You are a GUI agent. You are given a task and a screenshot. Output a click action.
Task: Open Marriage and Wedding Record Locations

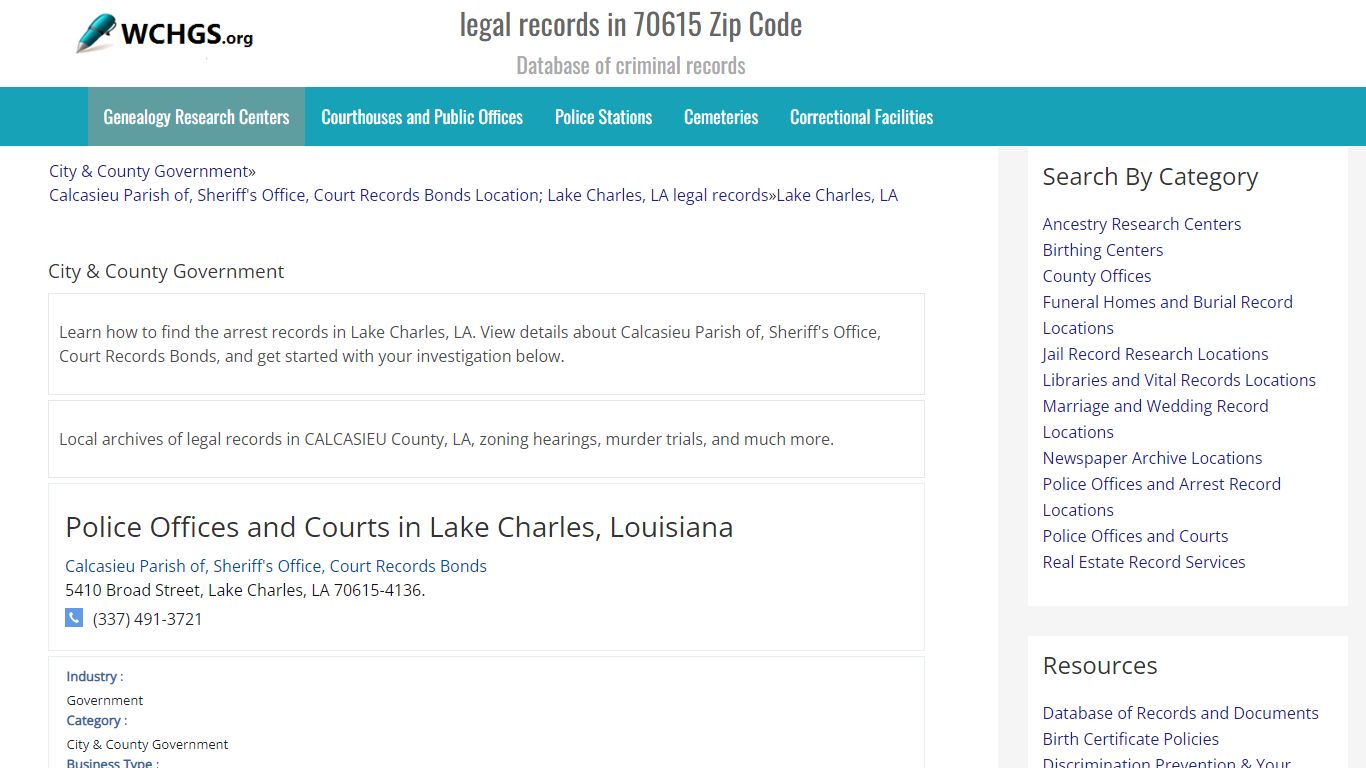click(x=1155, y=419)
